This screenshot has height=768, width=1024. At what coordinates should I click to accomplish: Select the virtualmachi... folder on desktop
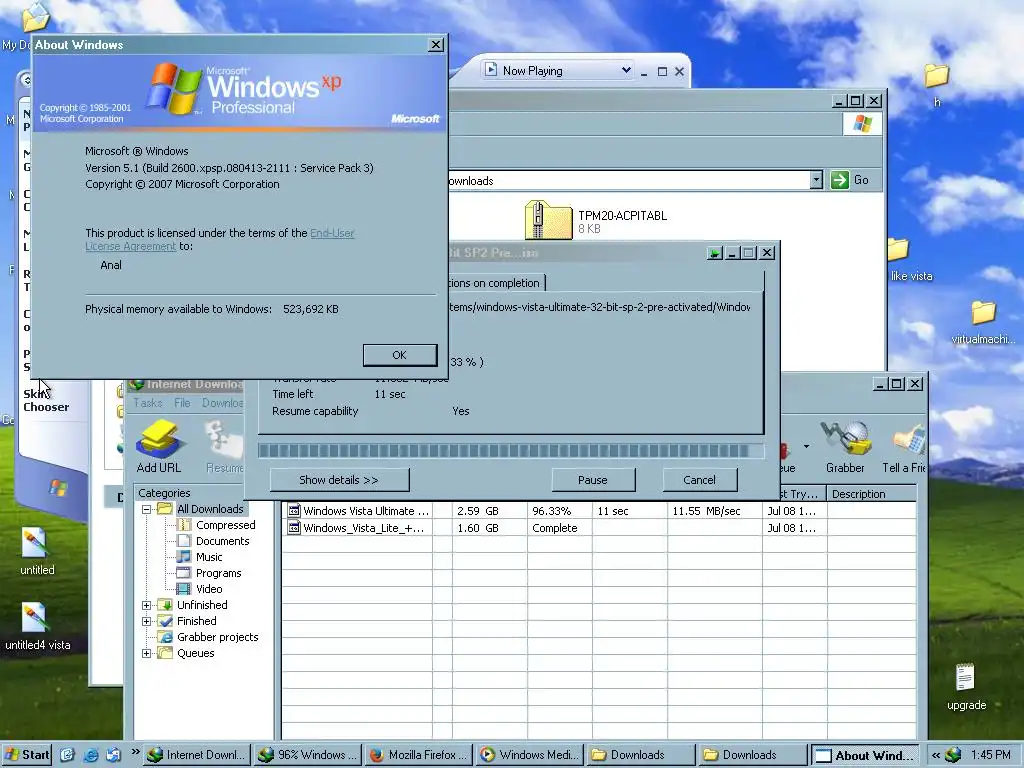point(983,313)
